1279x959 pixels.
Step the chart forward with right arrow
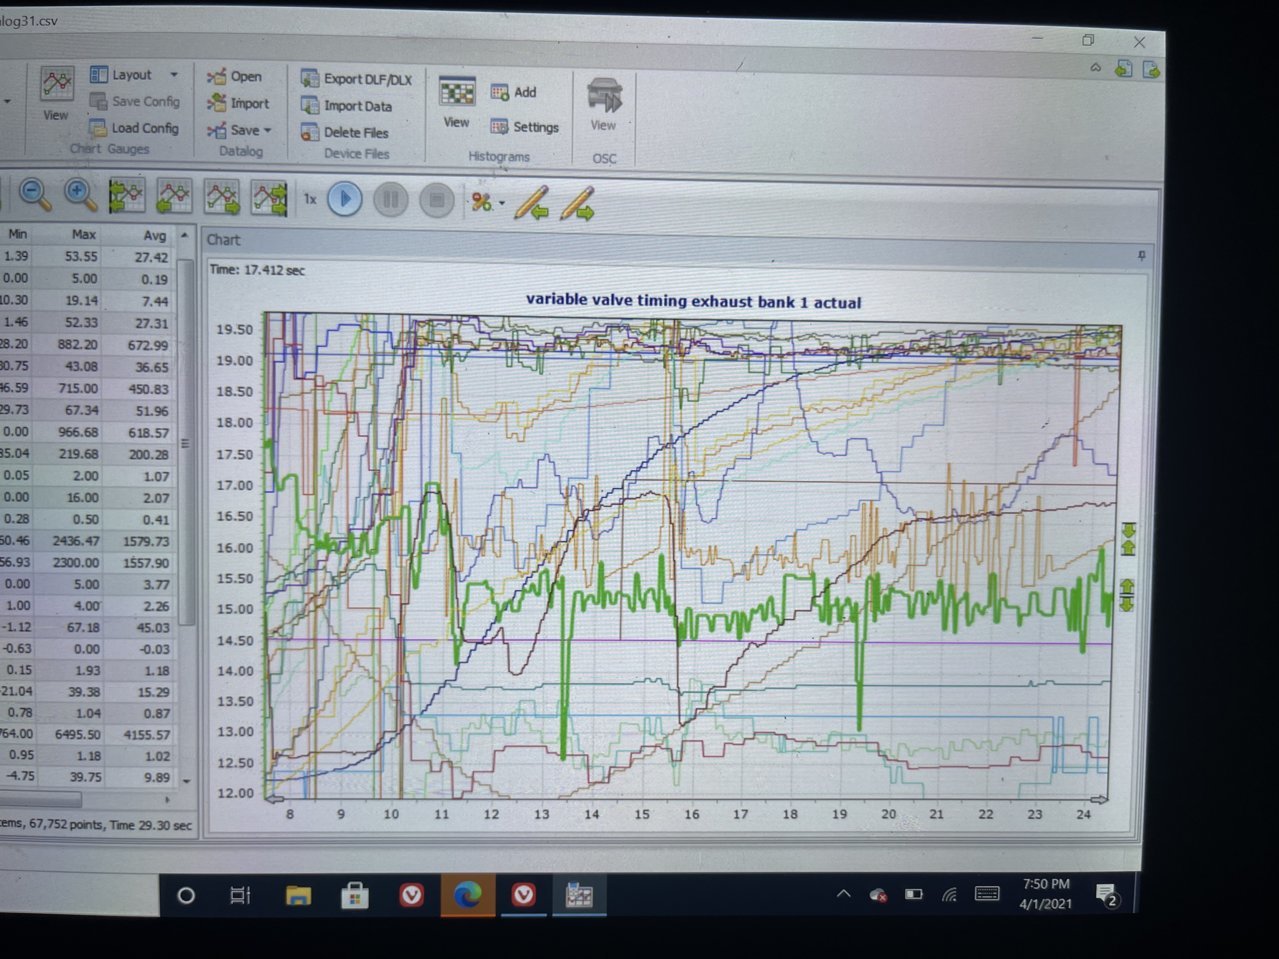coord(222,198)
